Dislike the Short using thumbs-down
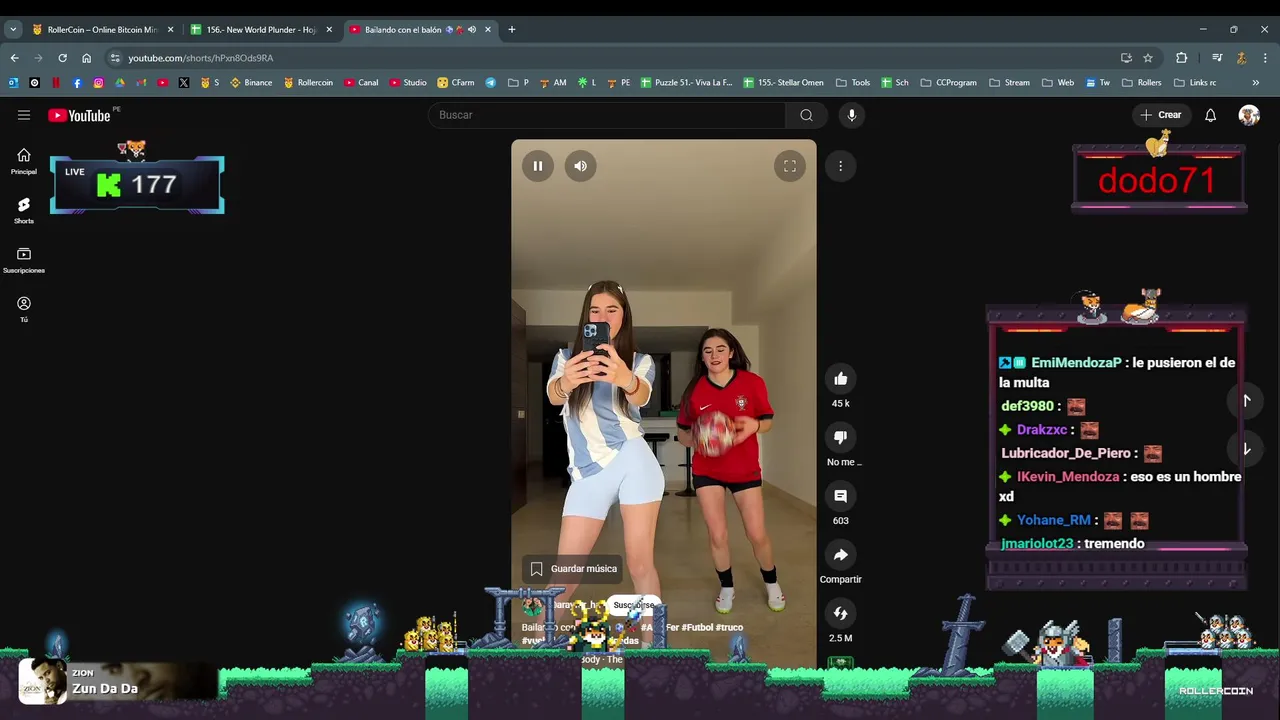This screenshot has height=720, width=1280. pyautogui.click(x=841, y=437)
